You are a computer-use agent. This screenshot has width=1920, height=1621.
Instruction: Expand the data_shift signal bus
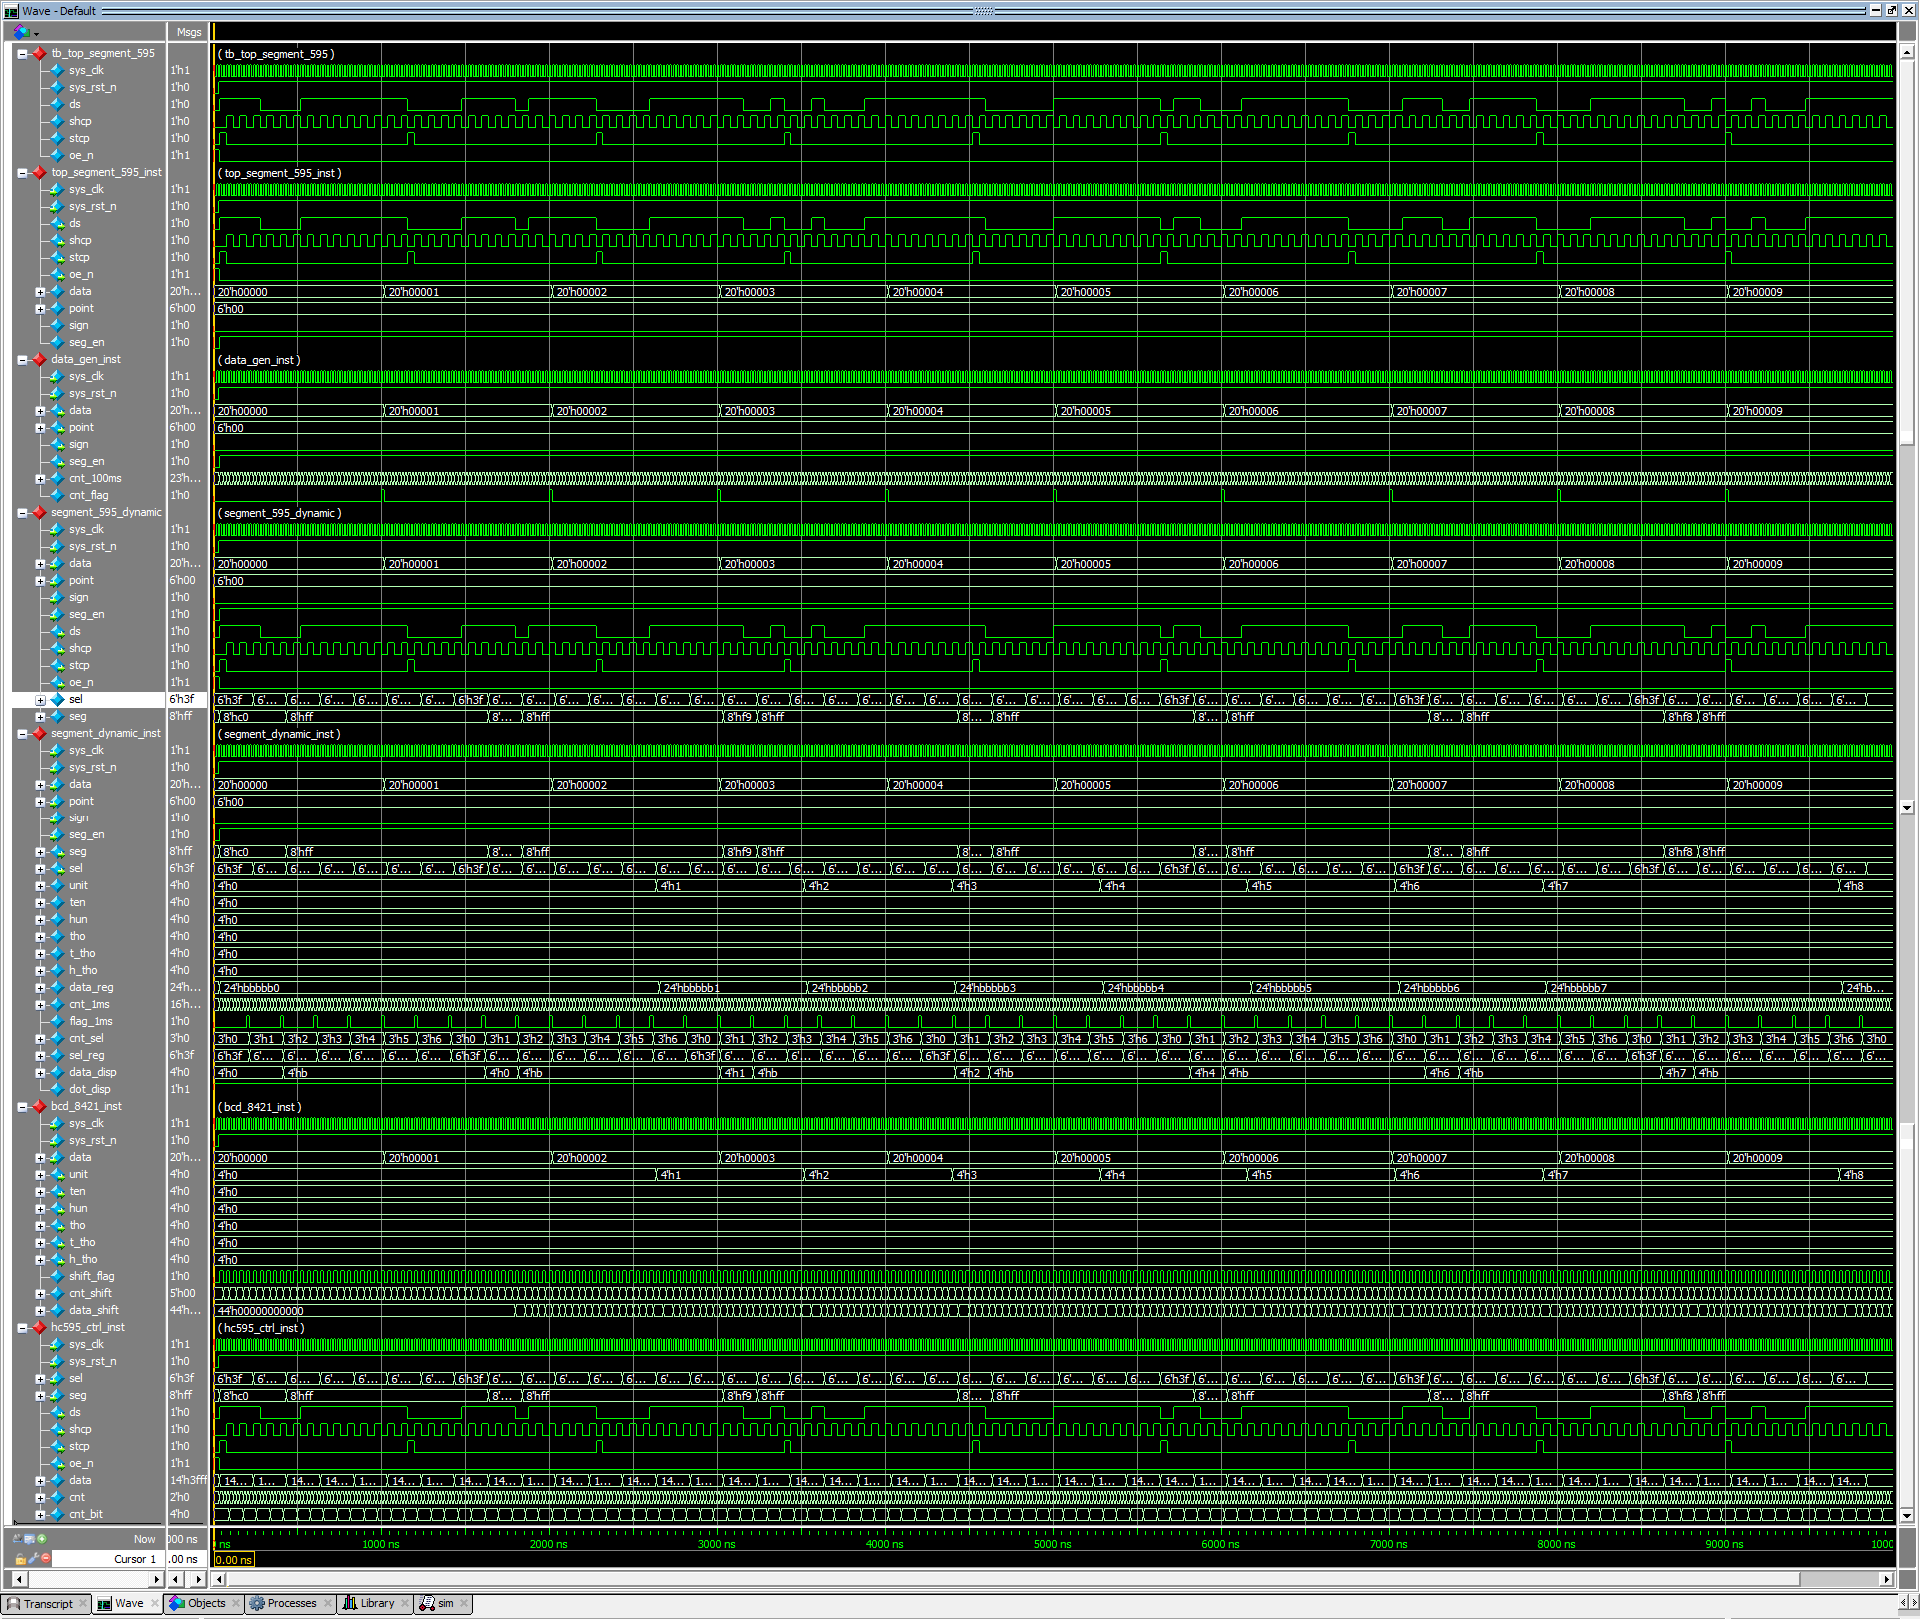40,1311
